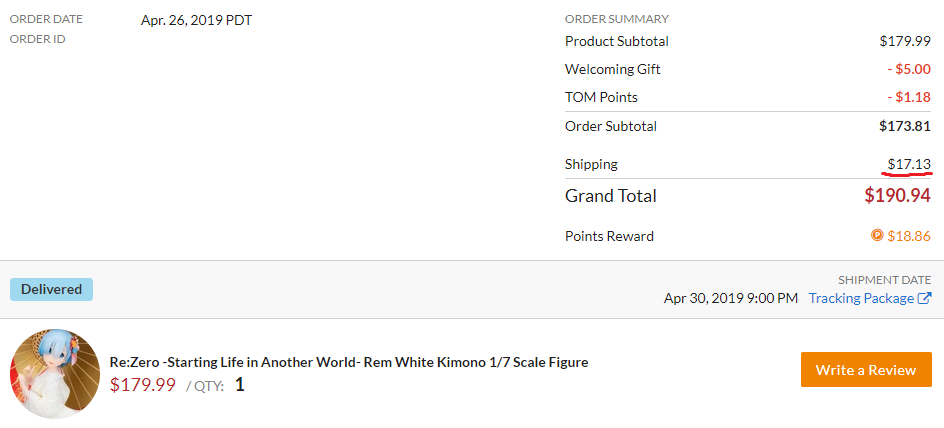This screenshot has height=428, width=944.
Task: Click the Delivered status badge
Action: pyautogui.click(x=51, y=290)
